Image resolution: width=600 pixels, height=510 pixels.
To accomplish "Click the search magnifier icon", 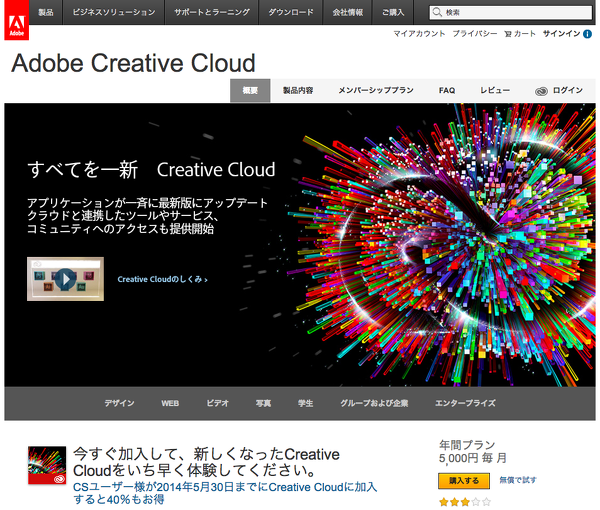I will tap(437, 13).
